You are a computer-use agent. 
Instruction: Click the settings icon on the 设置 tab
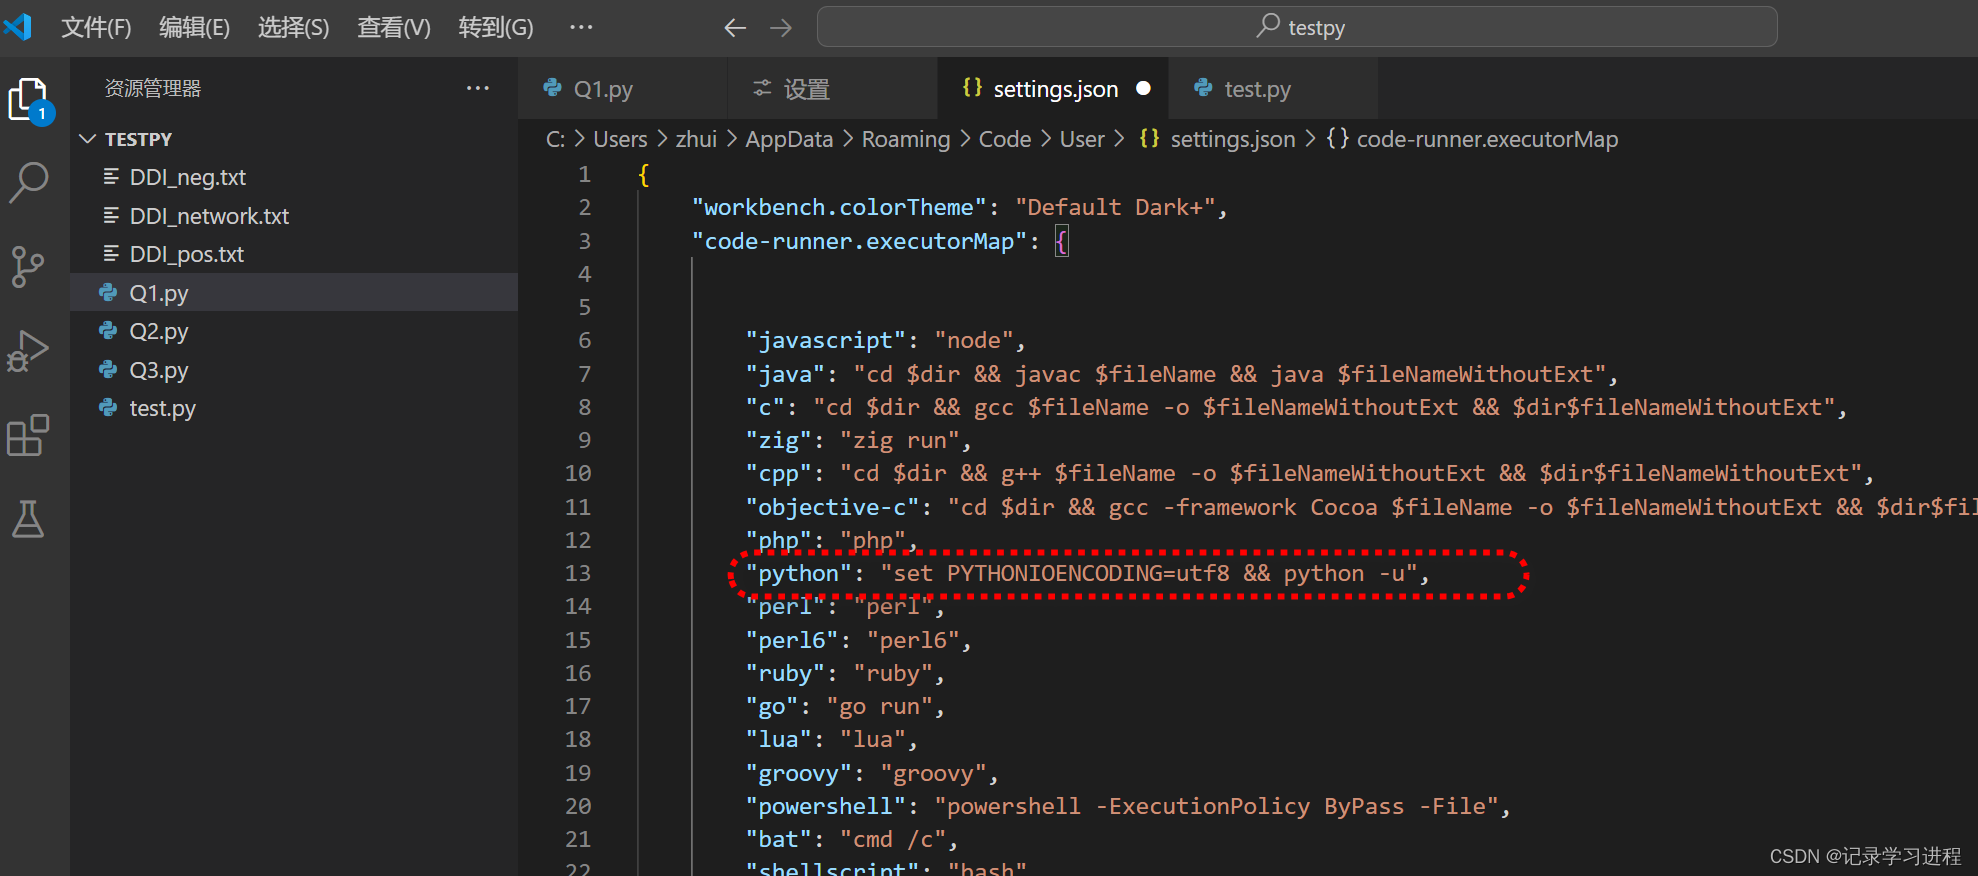762,88
